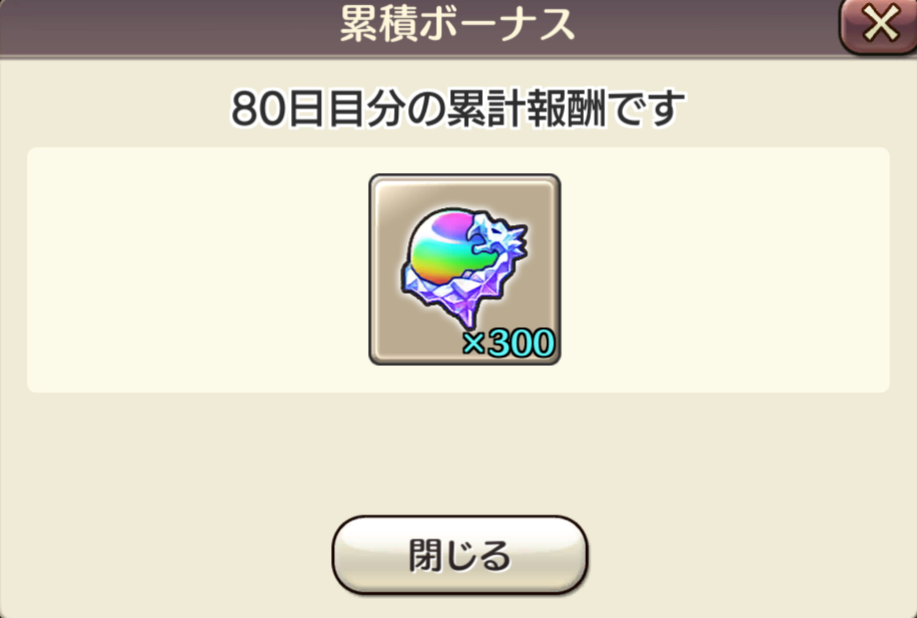Select the rainbow orb reward icon
Viewport: 917px width, 618px height.
(464, 270)
